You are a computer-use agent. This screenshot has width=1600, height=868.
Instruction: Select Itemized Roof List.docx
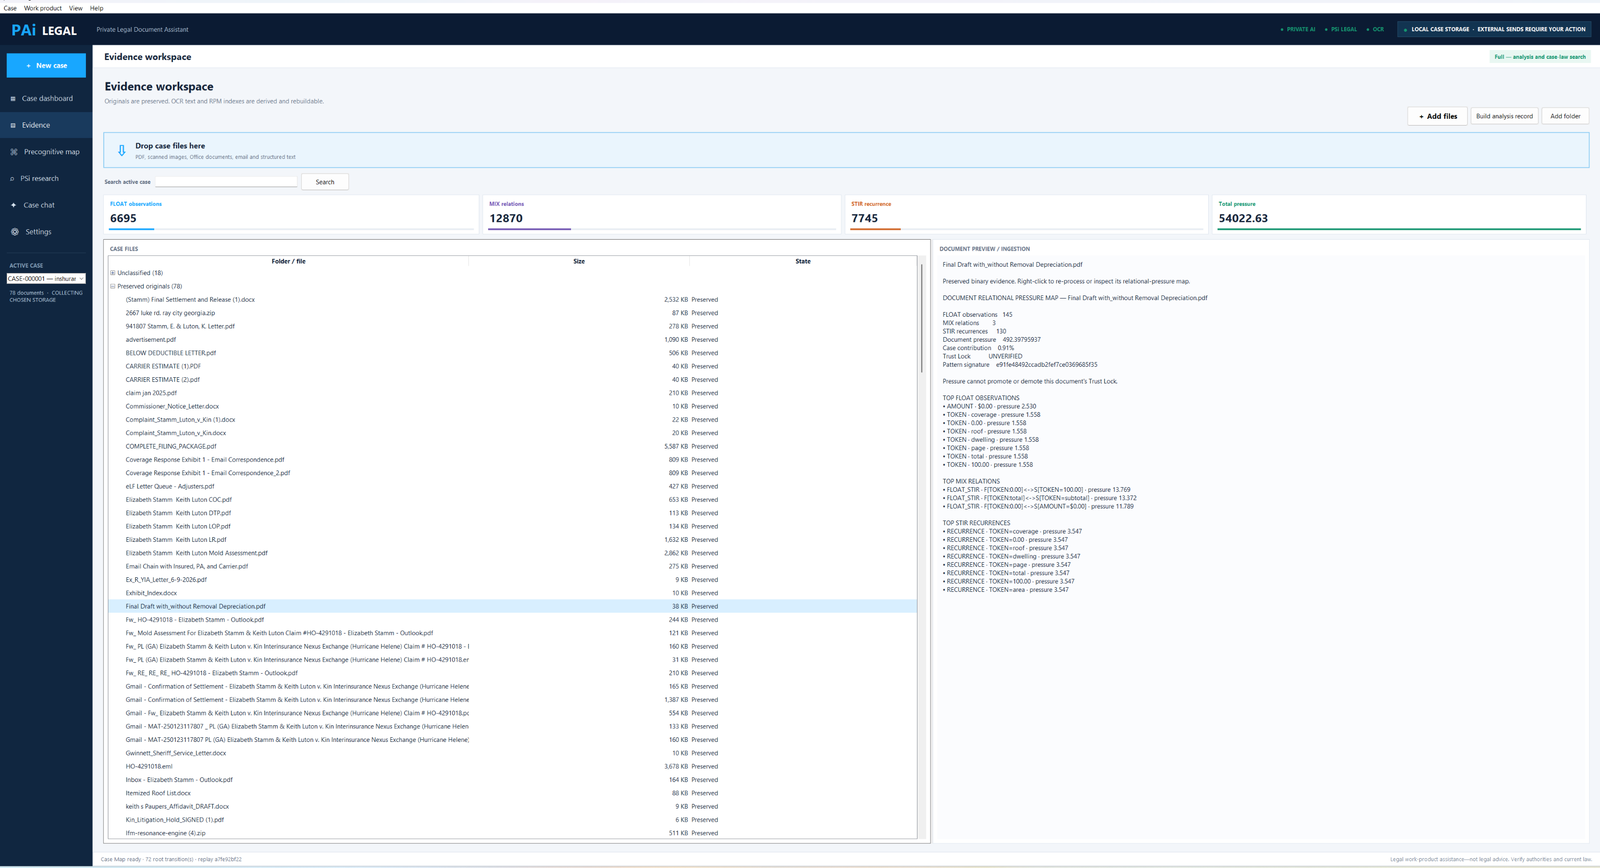coord(512,793)
